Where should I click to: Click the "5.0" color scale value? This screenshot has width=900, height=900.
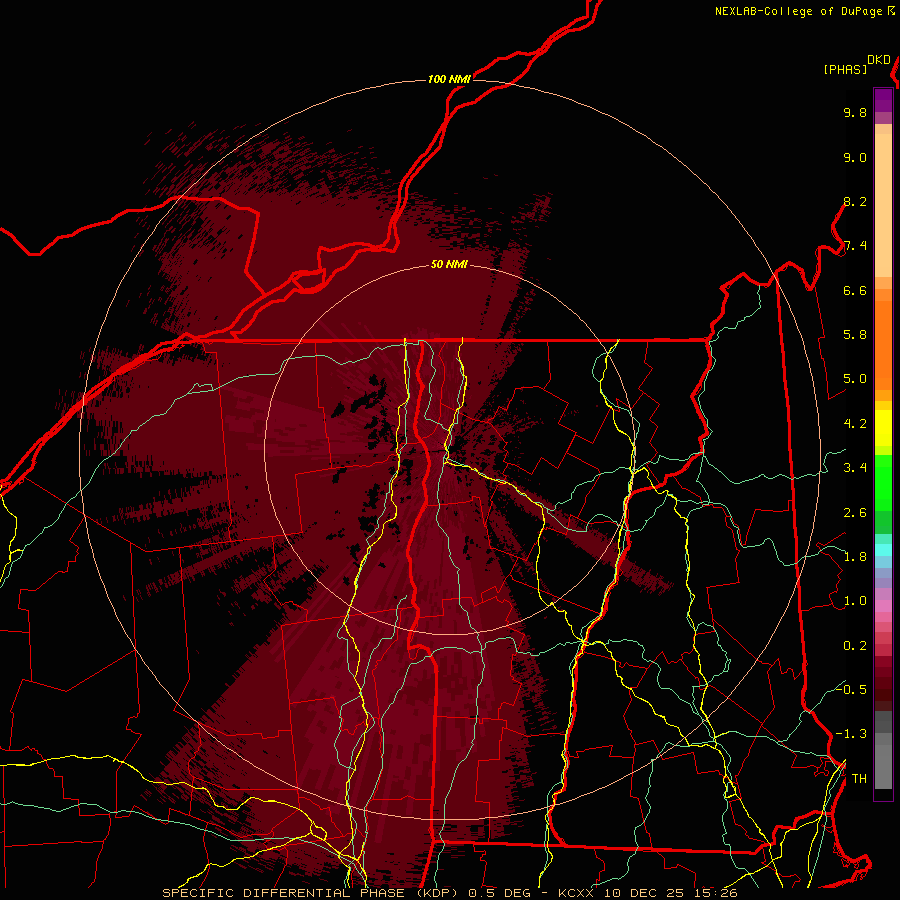tap(855, 379)
